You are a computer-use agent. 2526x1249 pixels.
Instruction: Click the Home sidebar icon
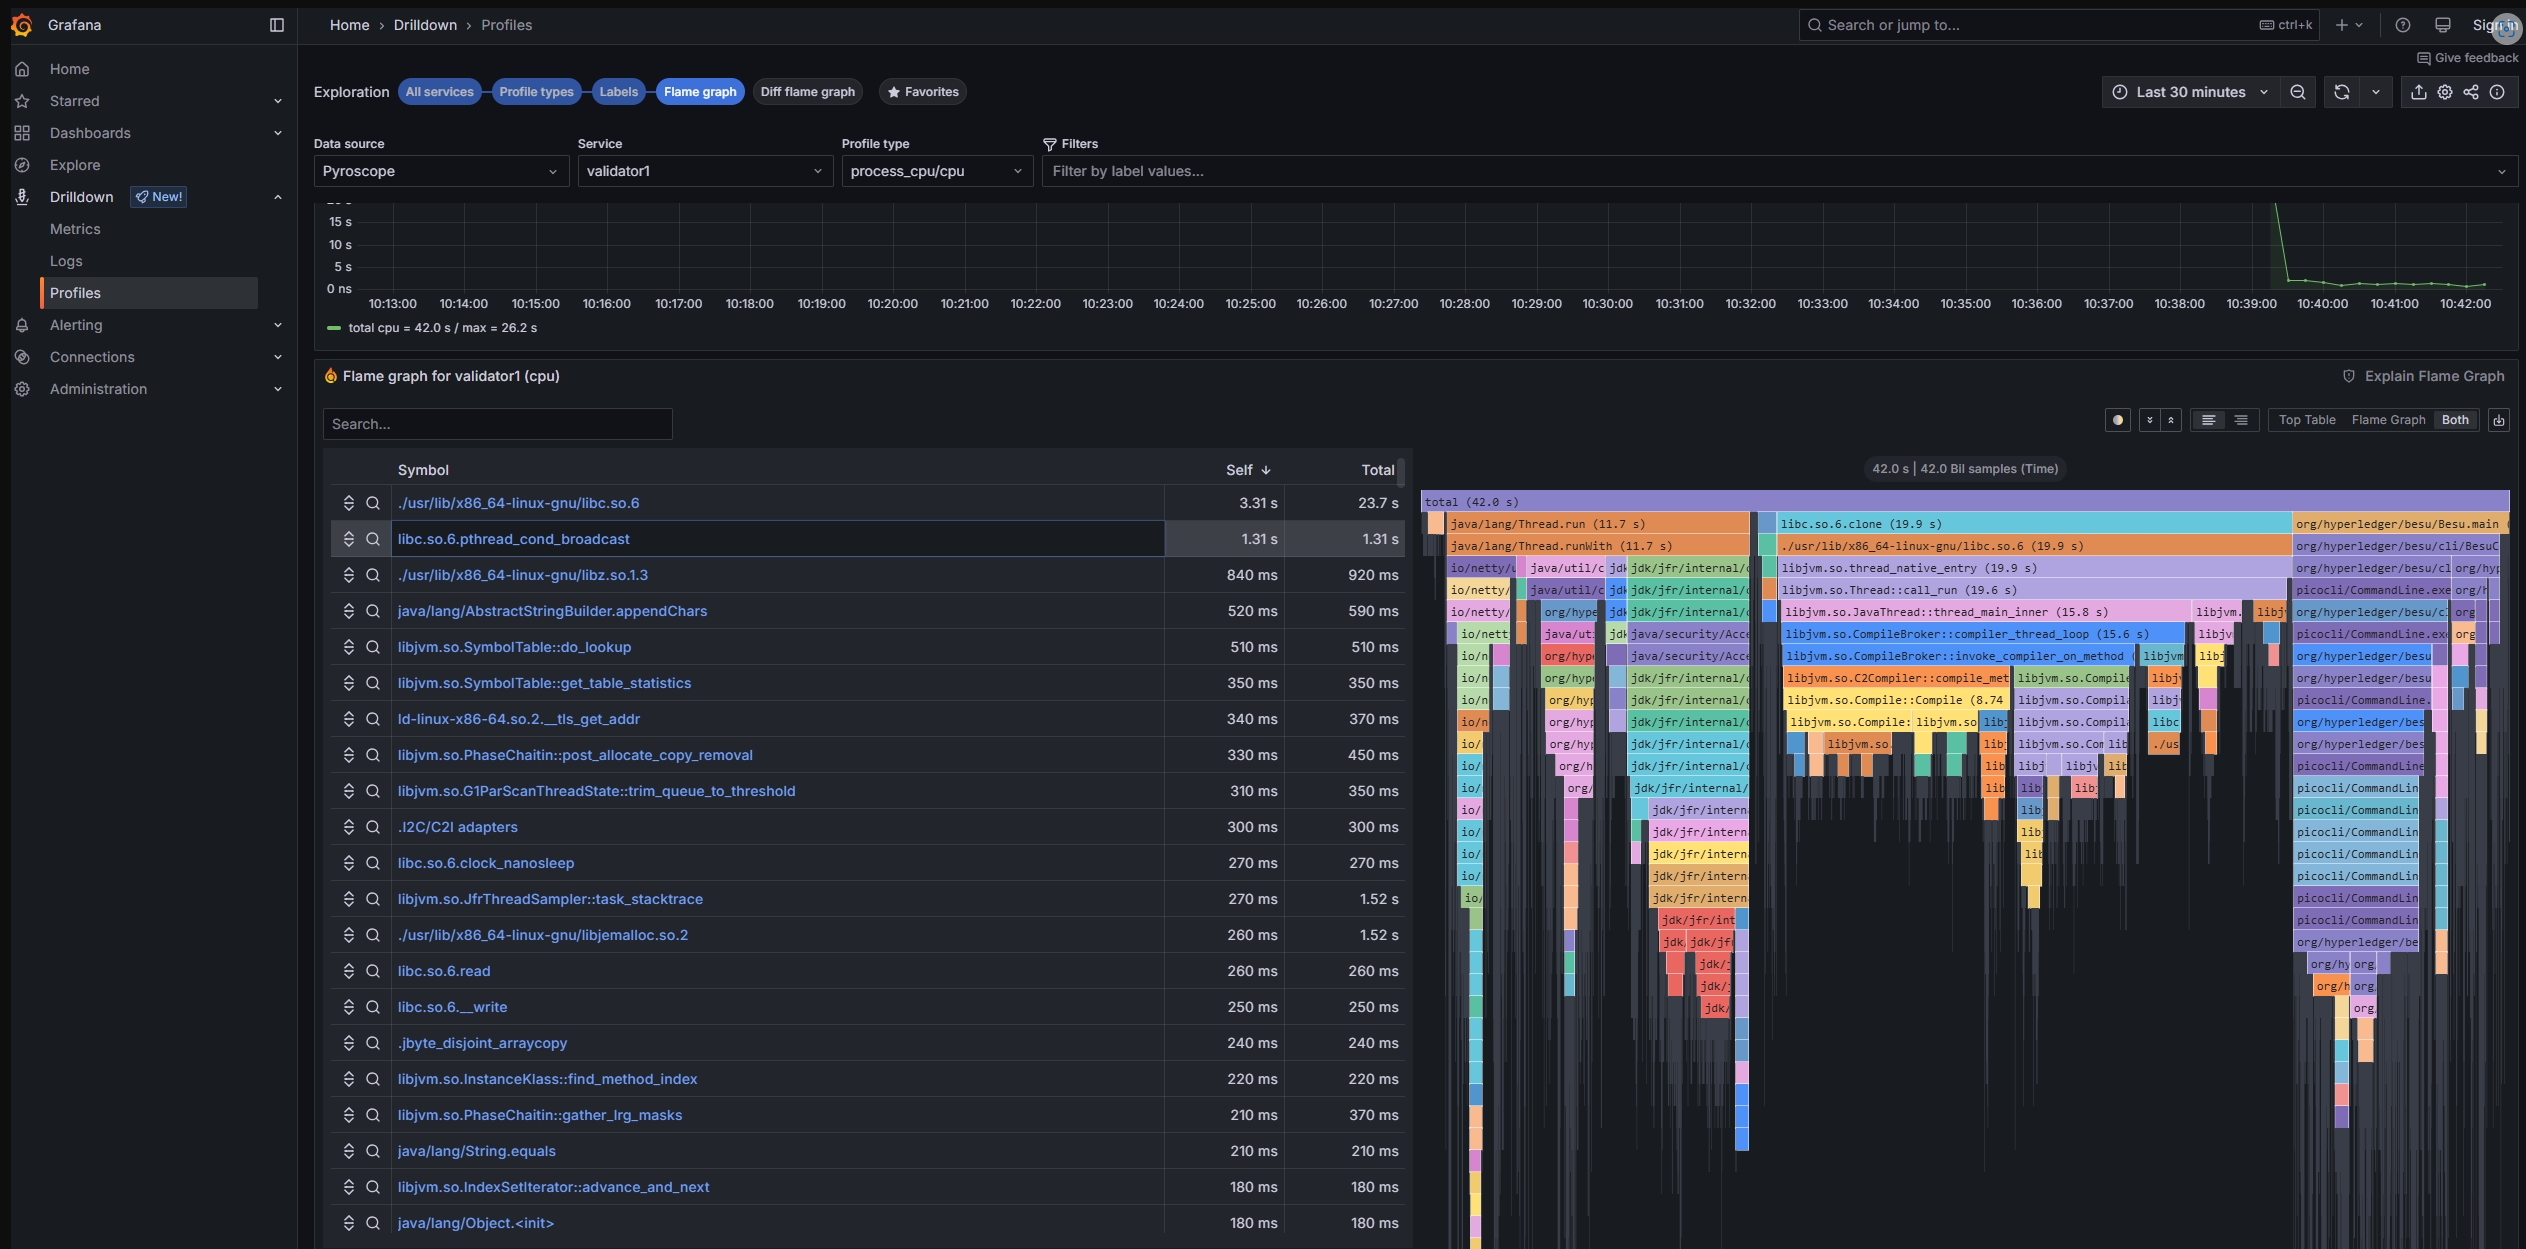[22, 69]
